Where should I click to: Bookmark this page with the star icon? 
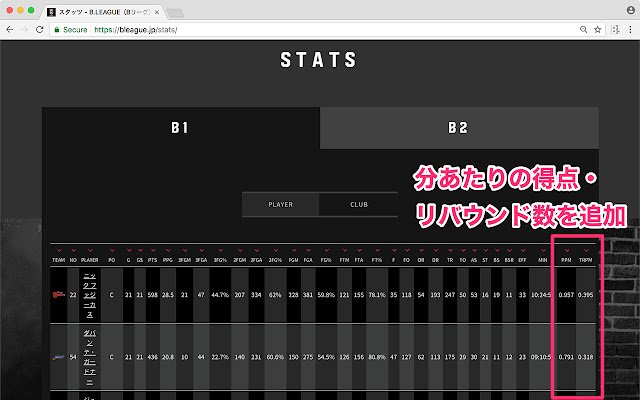[x=598, y=29]
